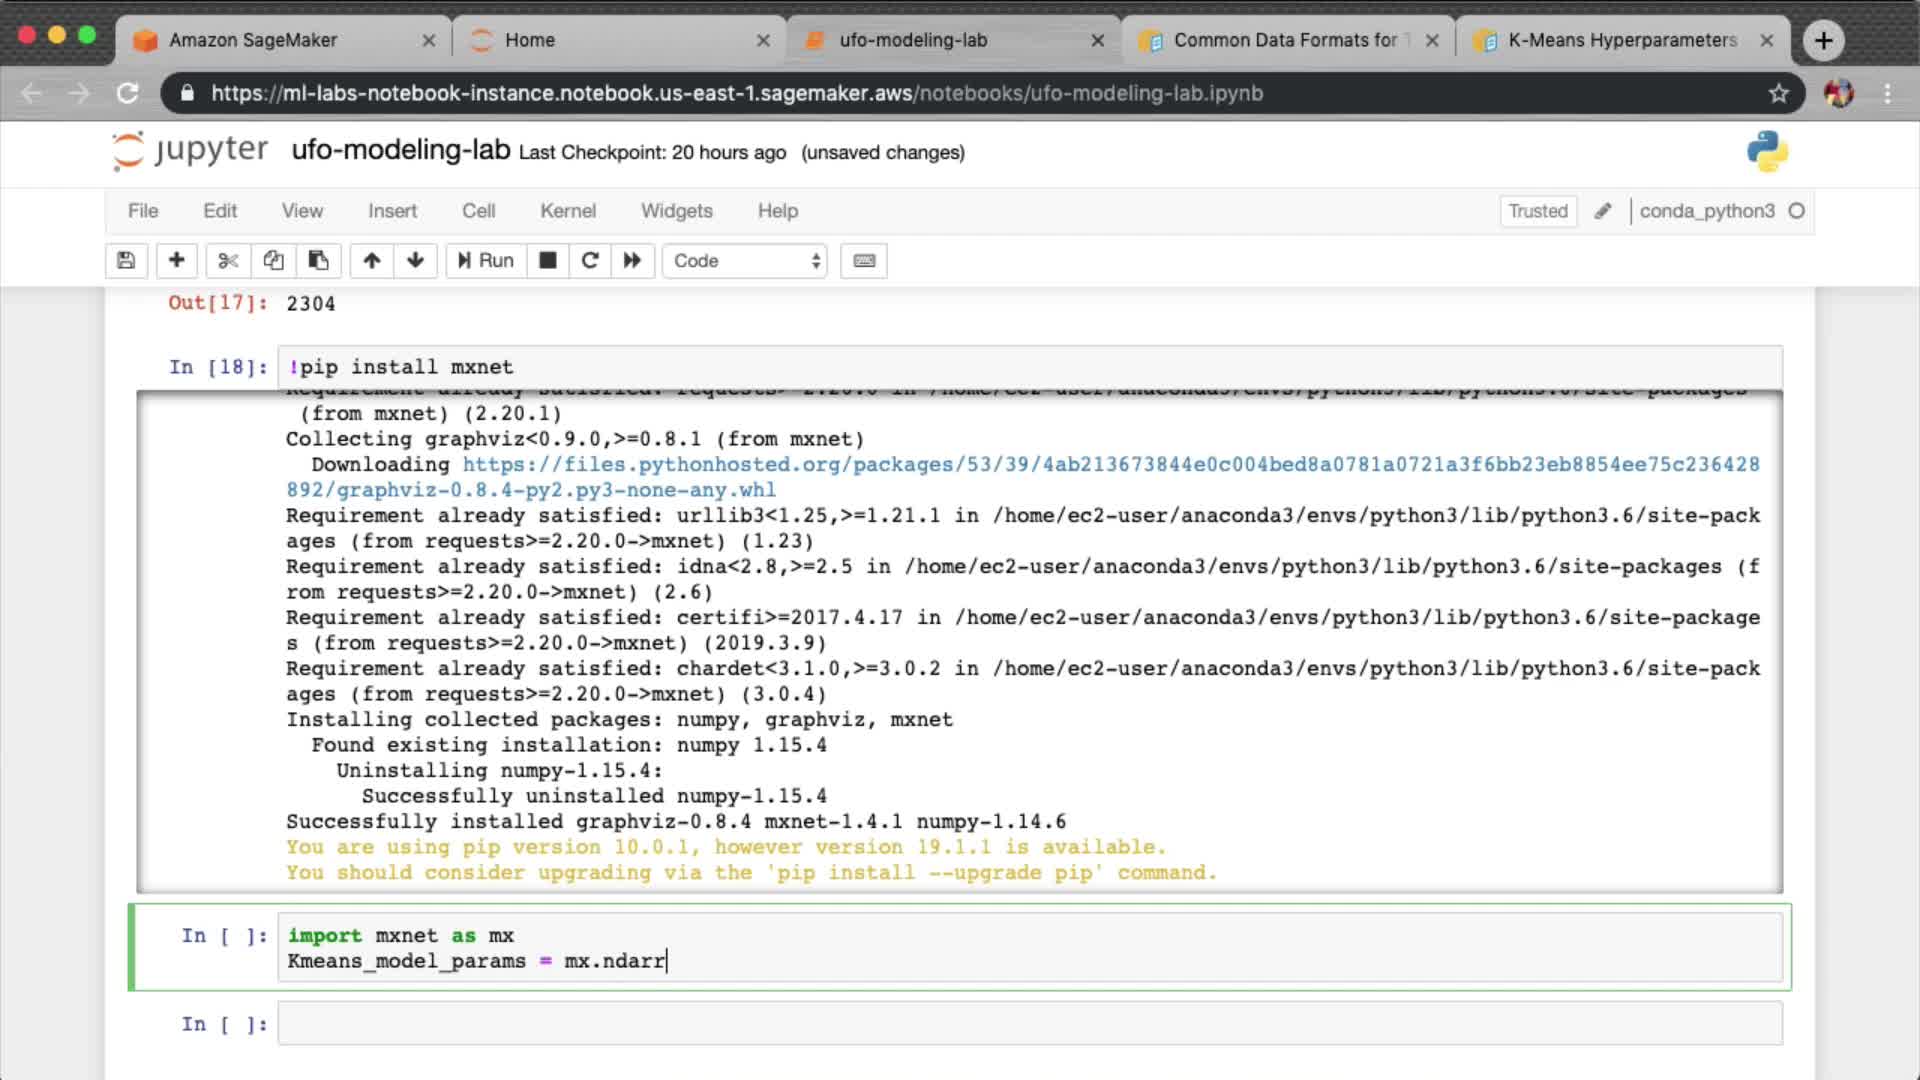Move selected cell down arrow
This screenshot has width=1920, height=1080.
pyautogui.click(x=415, y=261)
